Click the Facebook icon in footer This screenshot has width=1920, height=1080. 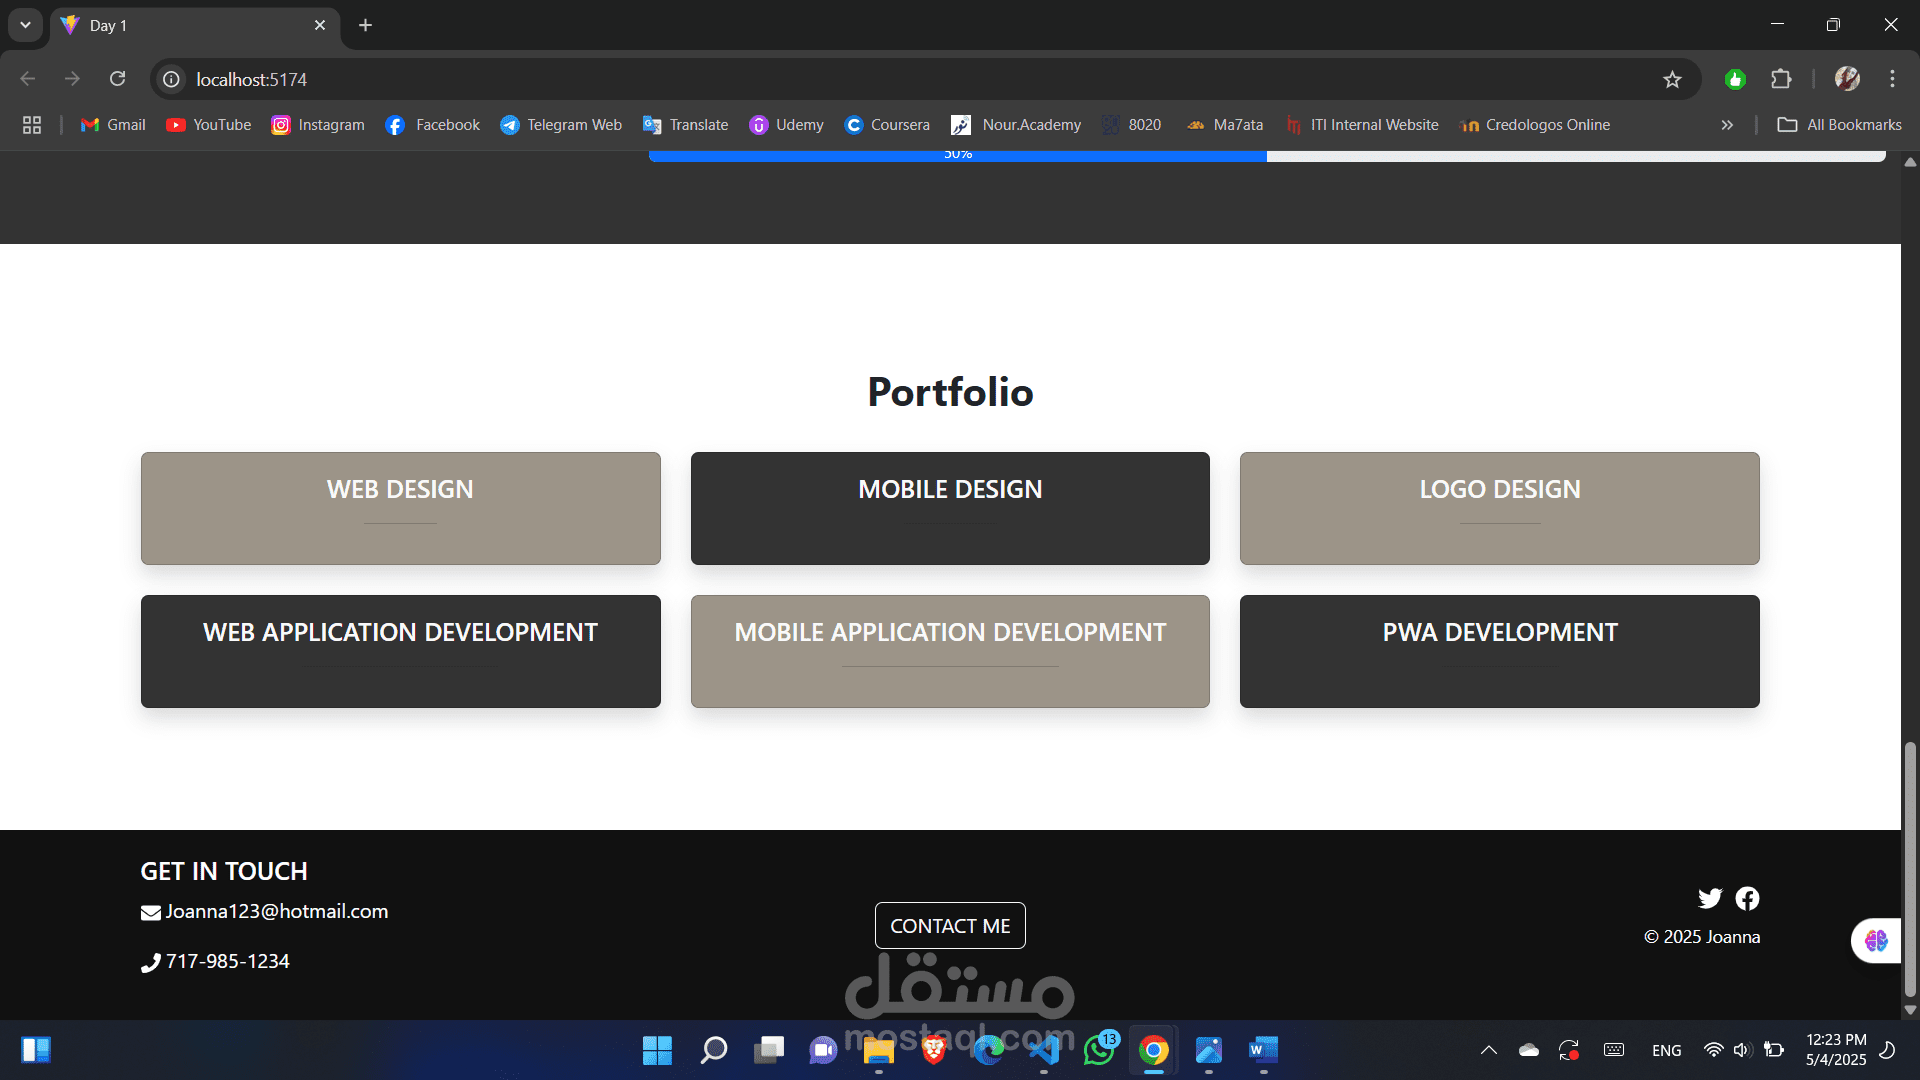coord(1747,898)
